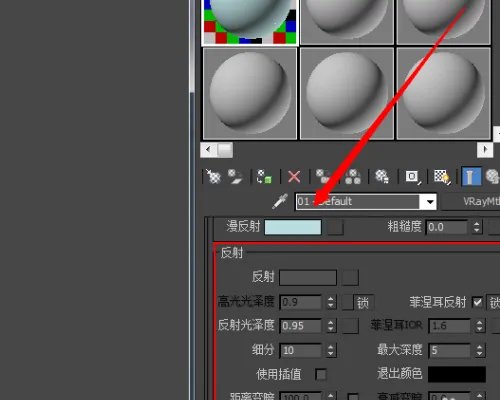Screen dimensions: 500x400
Task: Adjust the 高光光泽度 spinner arrows
Action: [331, 302]
